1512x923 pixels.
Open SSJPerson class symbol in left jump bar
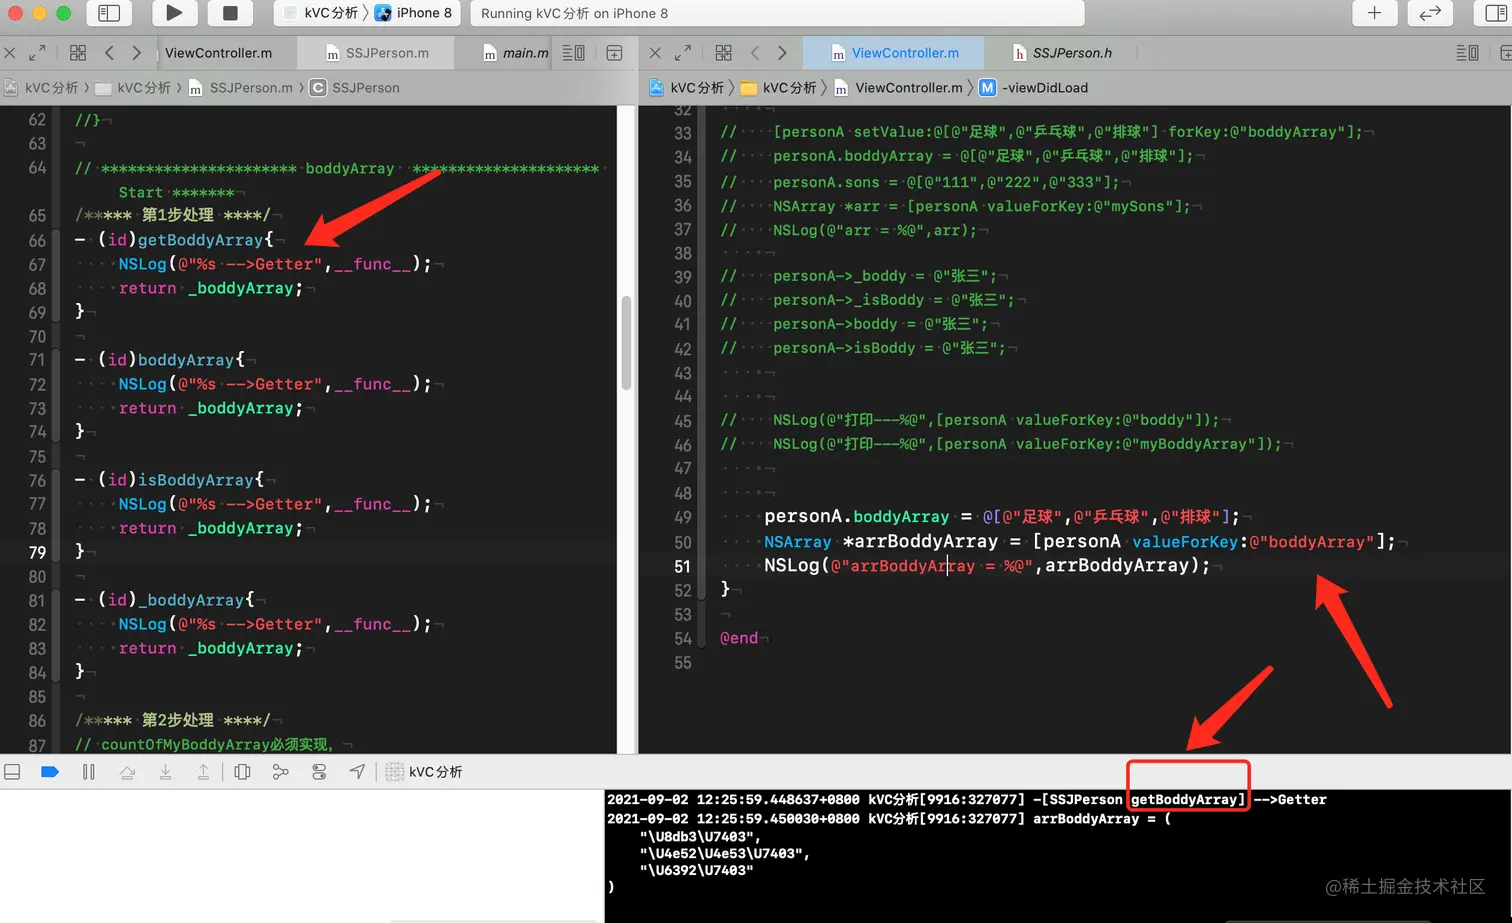click(355, 88)
